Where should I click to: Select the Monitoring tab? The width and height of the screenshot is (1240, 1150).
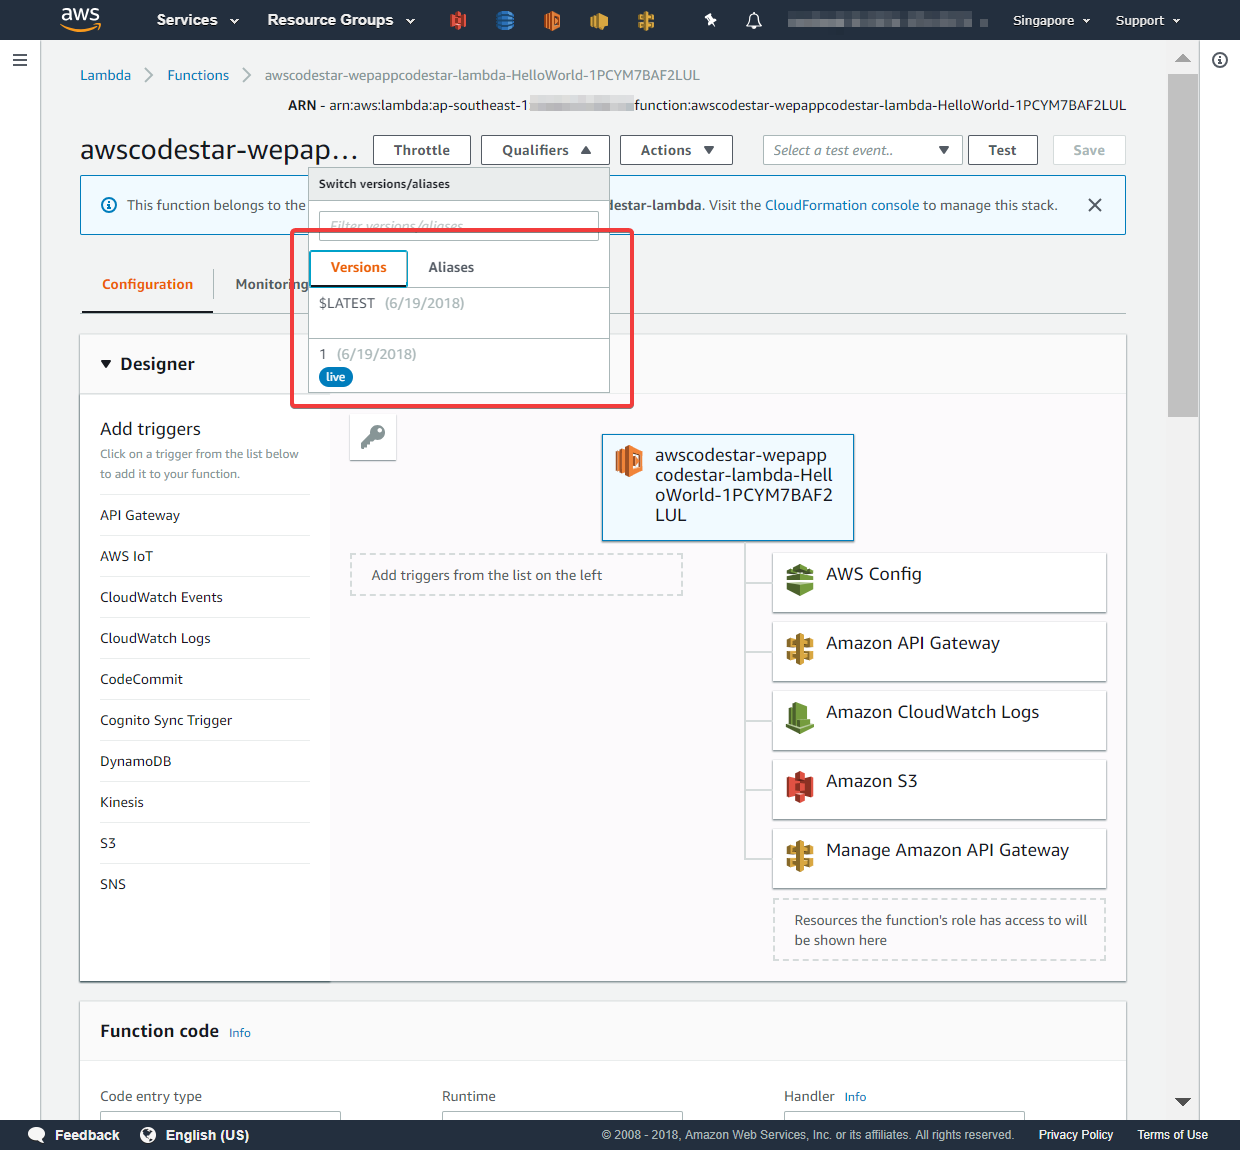tap(271, 285)
